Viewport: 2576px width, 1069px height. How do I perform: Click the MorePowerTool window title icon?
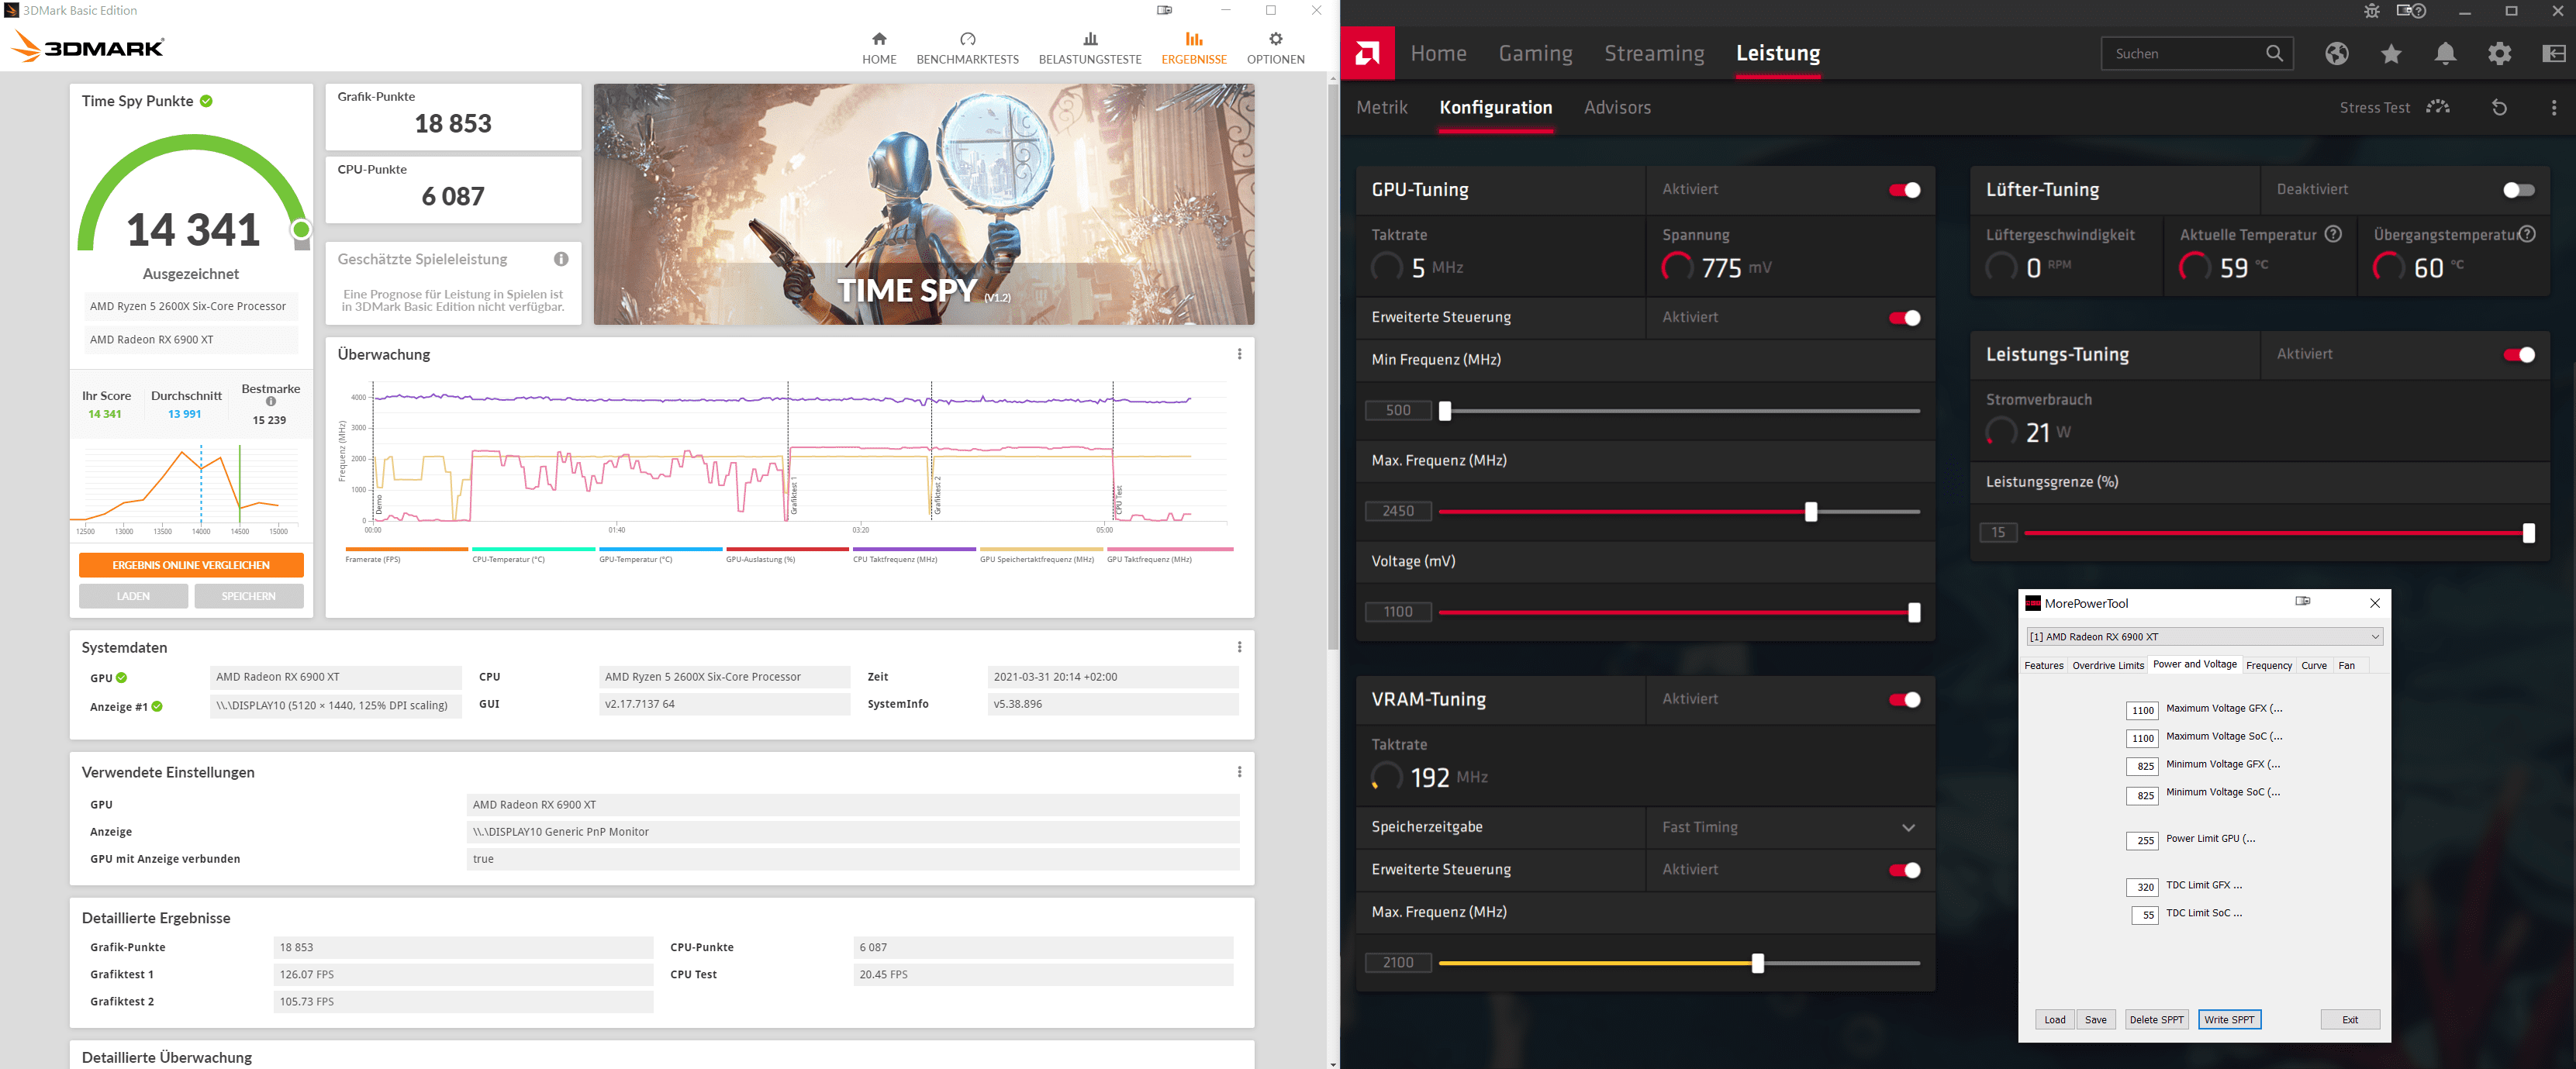pyautogui.click(x=2032, y=603)
